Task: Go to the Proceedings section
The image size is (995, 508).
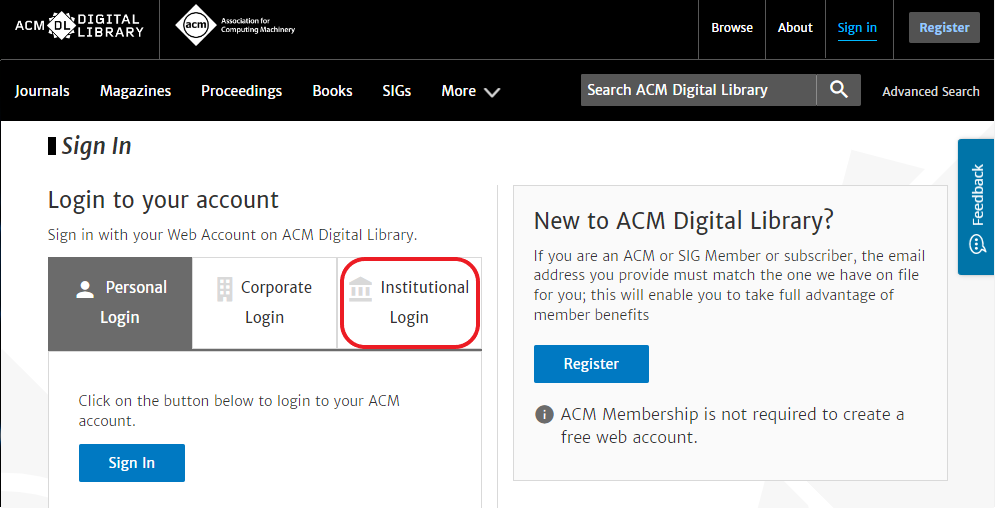Action: tap(241, 91)
